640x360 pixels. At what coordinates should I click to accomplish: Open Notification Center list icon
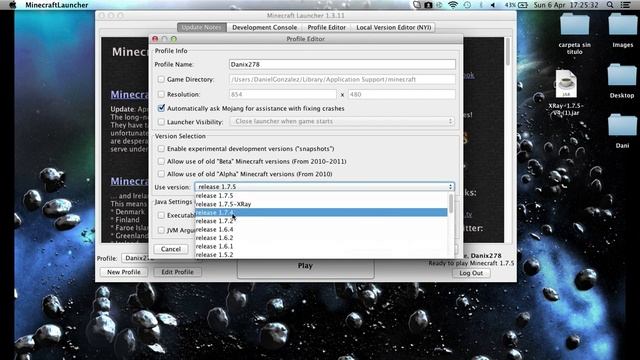(x=625, y=5)
